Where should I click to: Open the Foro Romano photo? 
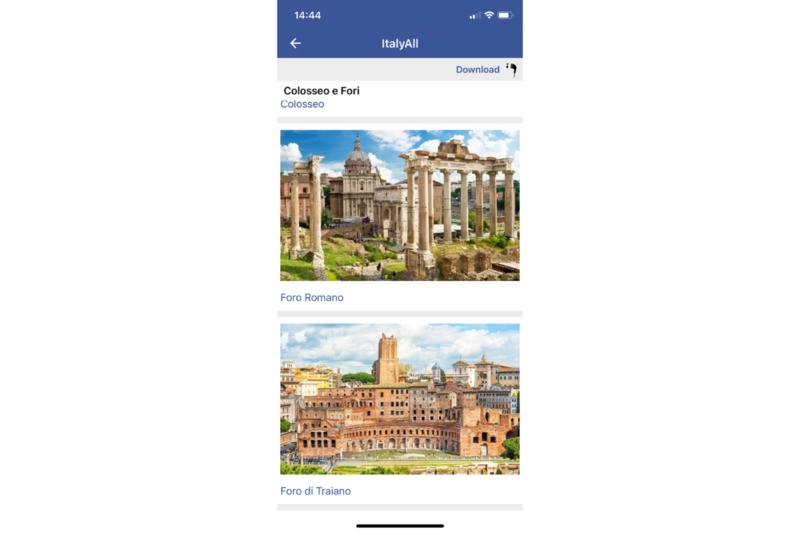tap(400, 205)
